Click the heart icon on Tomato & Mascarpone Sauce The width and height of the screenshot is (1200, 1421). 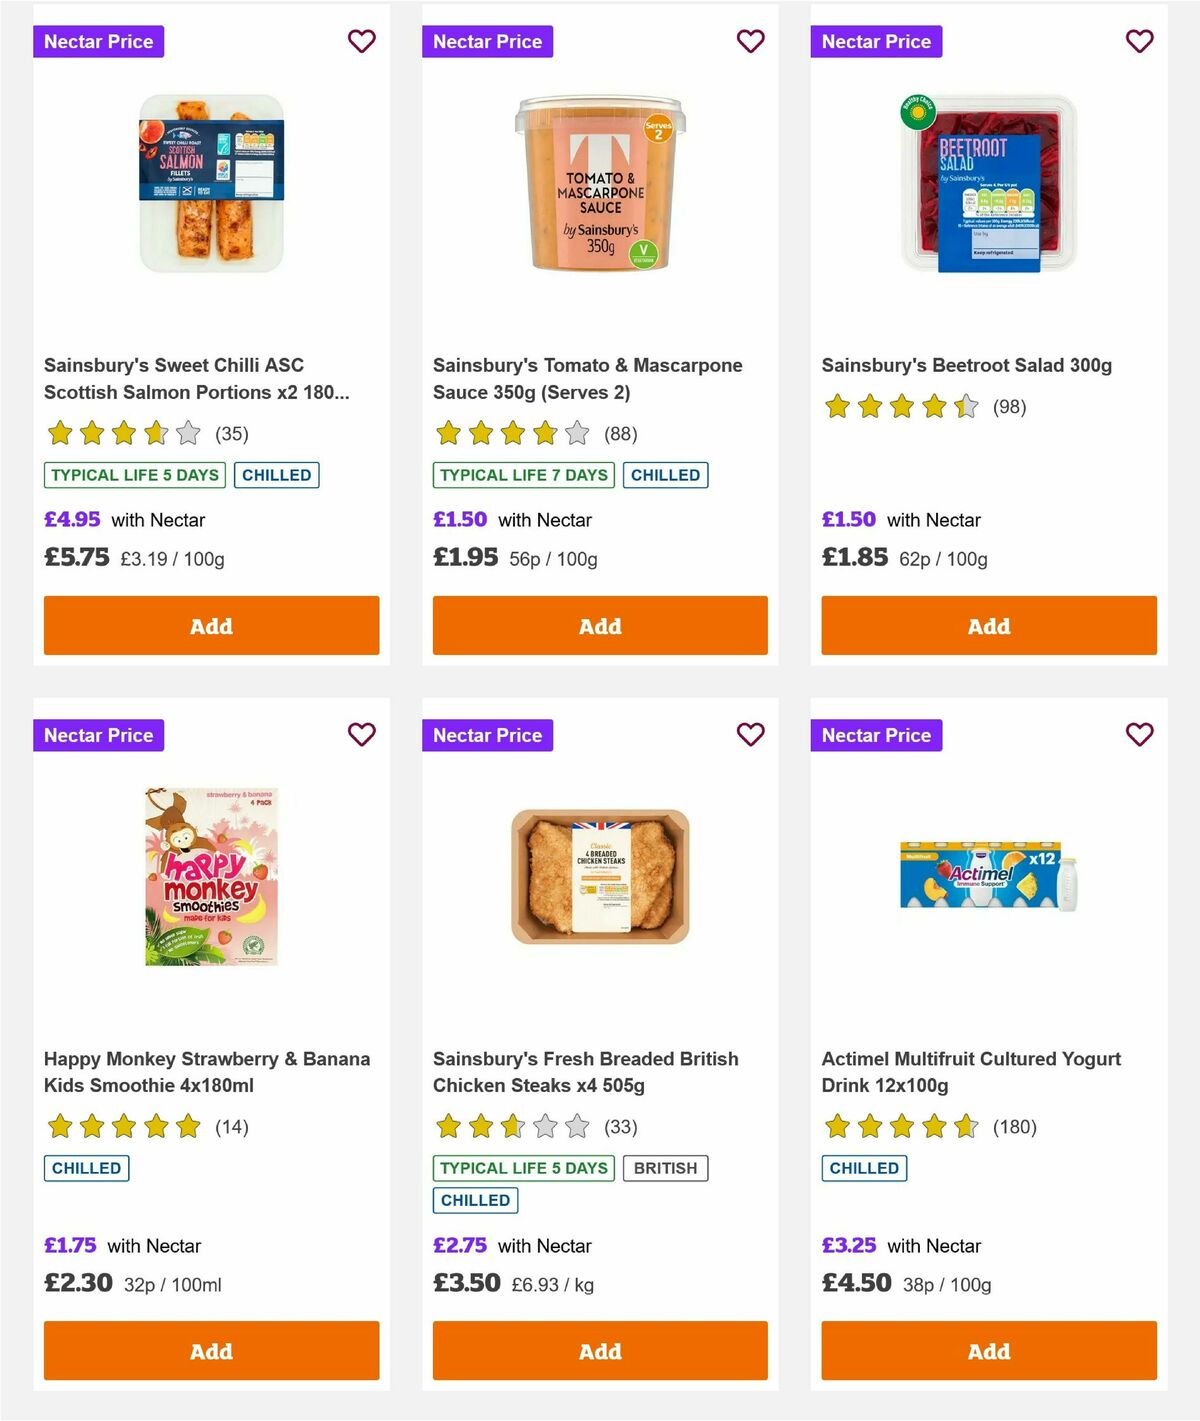click(750, 41)
